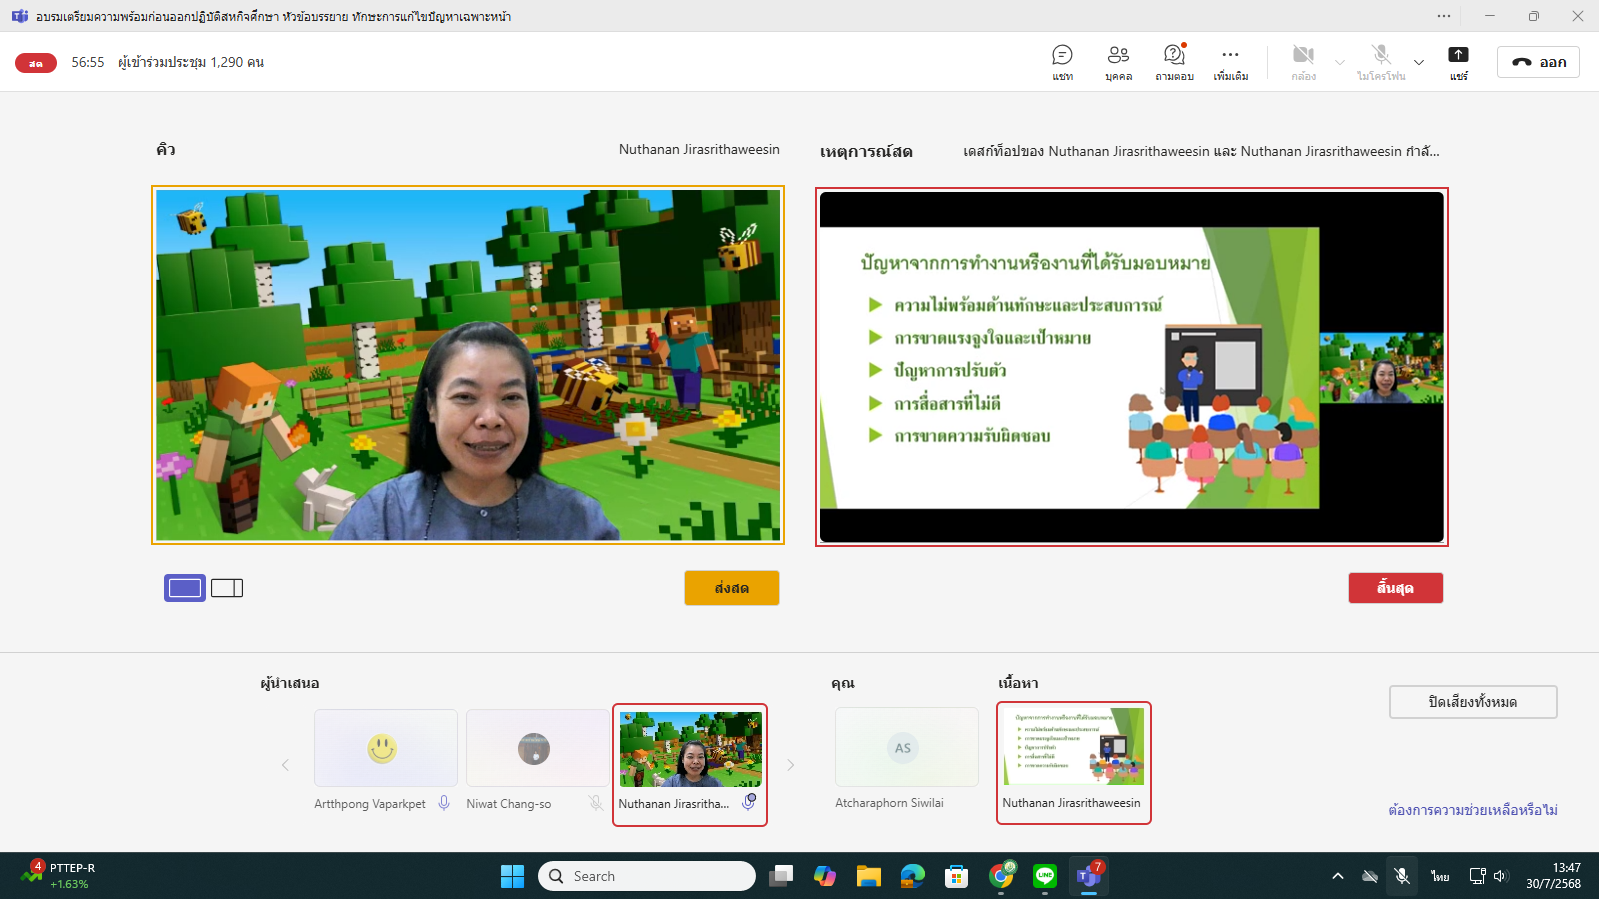This screenshot has width=1599, height=899.
Task: Click the participant count 1,290 text
Action: (x=191, y=62)
